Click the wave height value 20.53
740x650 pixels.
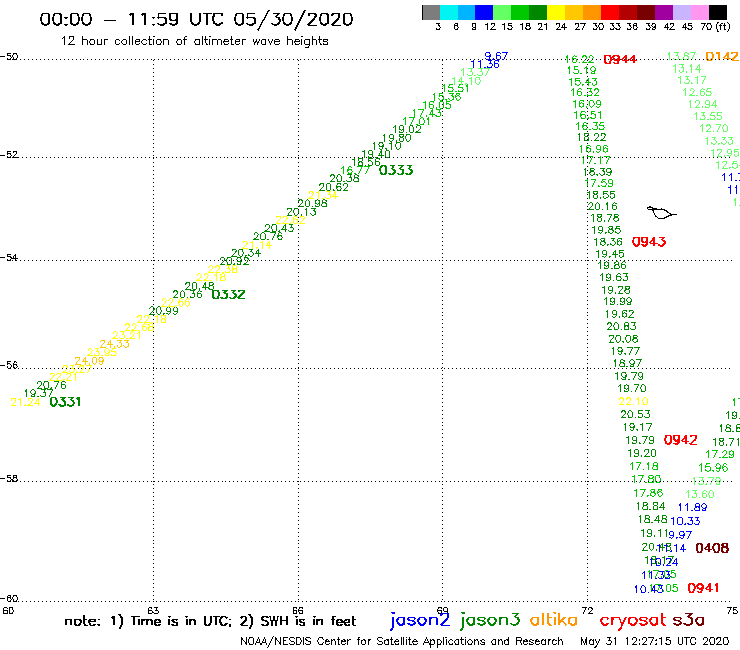click(x=636, y=414)
